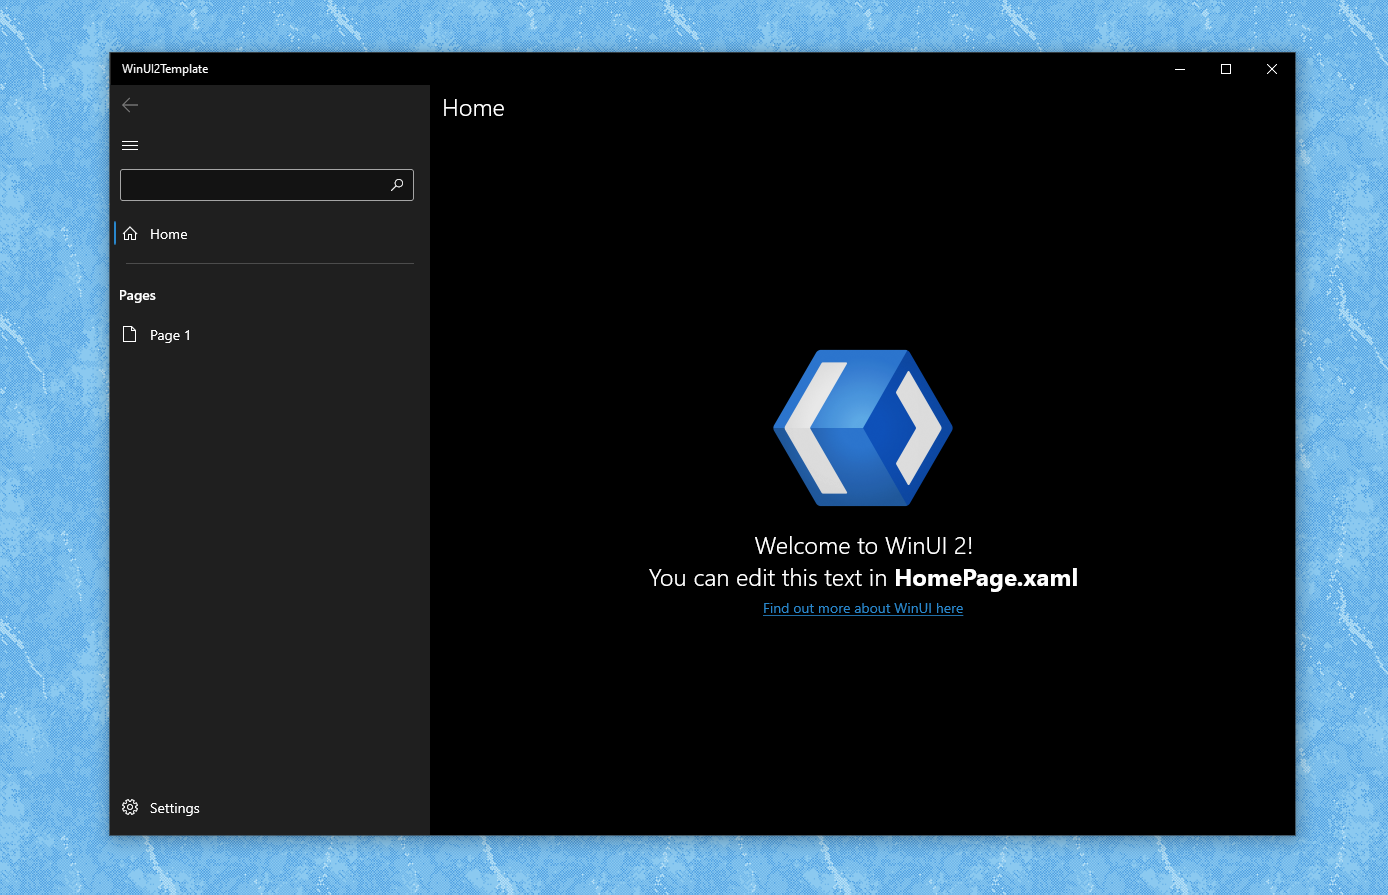Click the 'Pages' section header
1388x895 pixels.
pyautogui.click(x=137, y=295)
